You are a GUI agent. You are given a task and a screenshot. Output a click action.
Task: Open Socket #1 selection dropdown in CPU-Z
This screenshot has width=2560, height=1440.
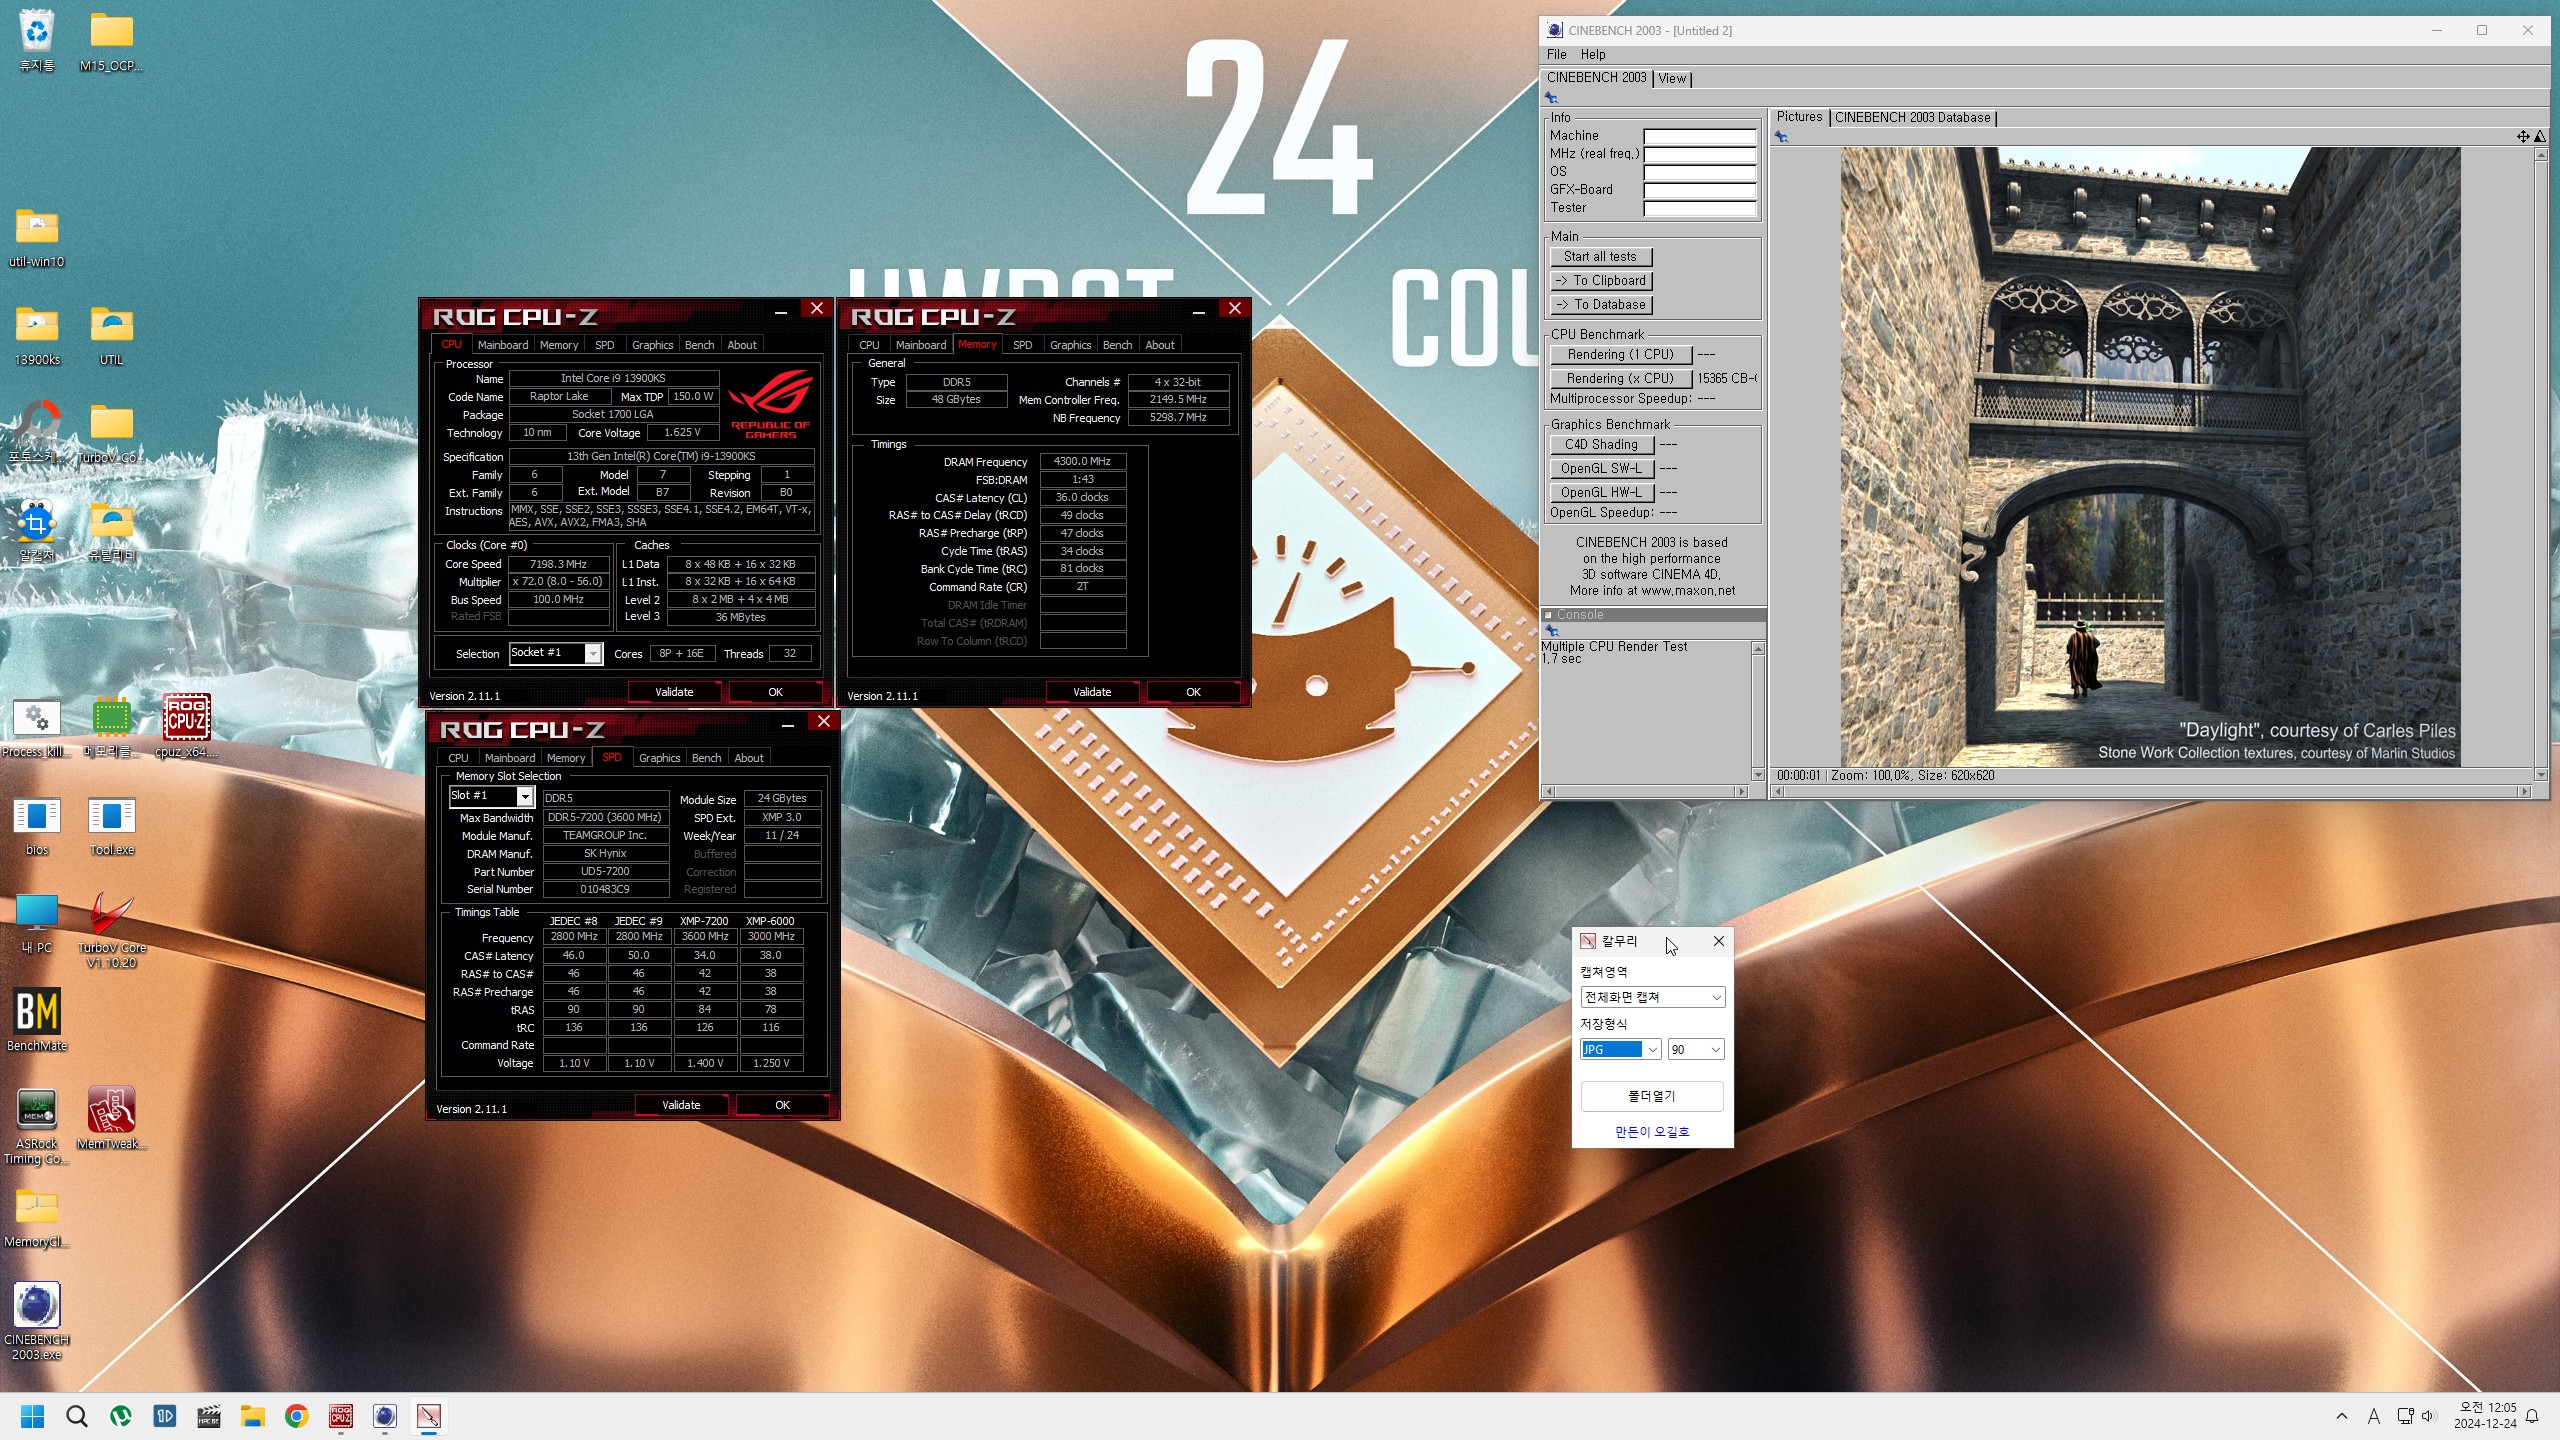pos(556,653)
